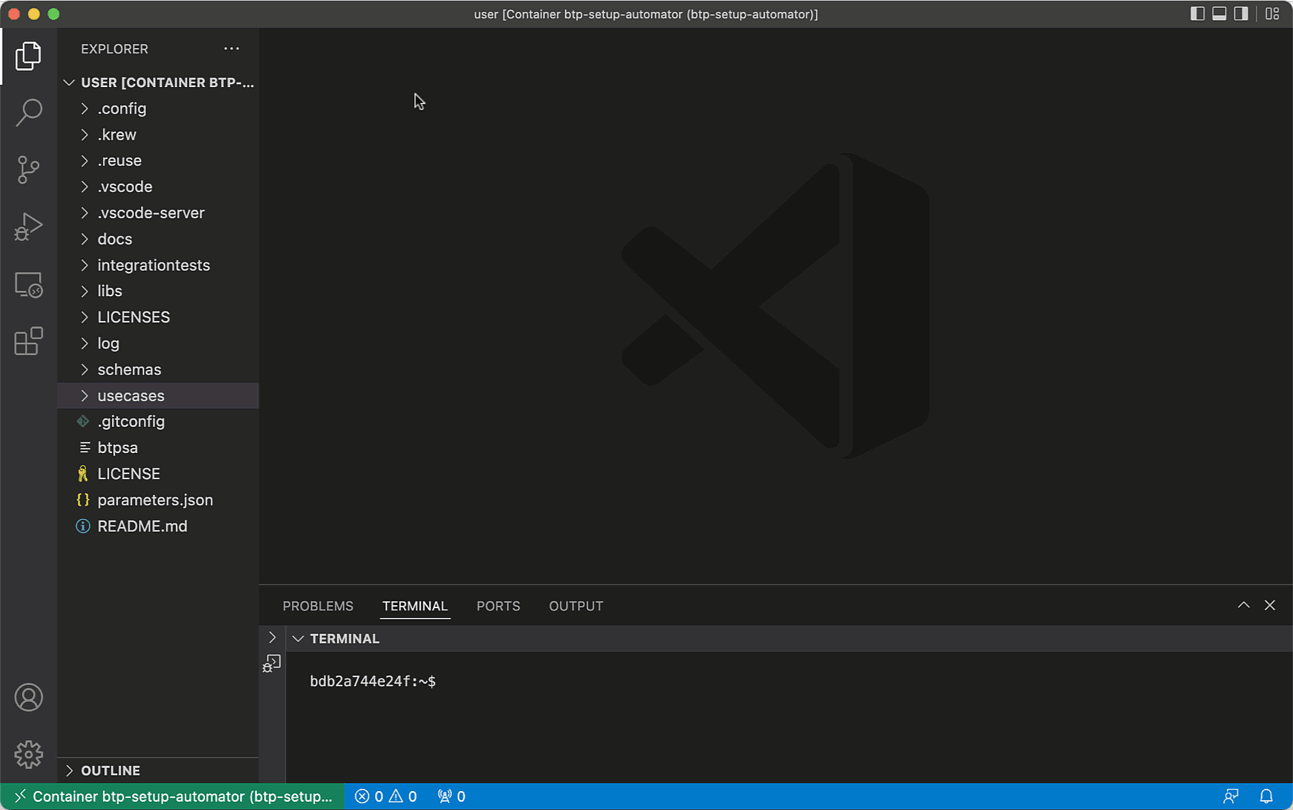Viewport: 1293px width, 810px height.
Task: Expand the integrationtests folder
Action: (158, 265)
